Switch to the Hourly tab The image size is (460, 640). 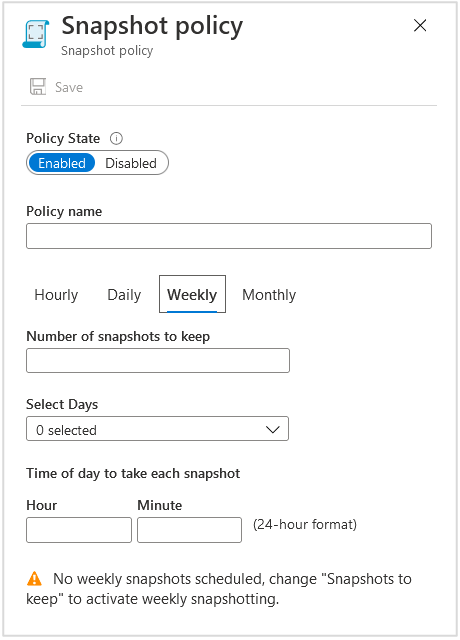pos(56,295)
